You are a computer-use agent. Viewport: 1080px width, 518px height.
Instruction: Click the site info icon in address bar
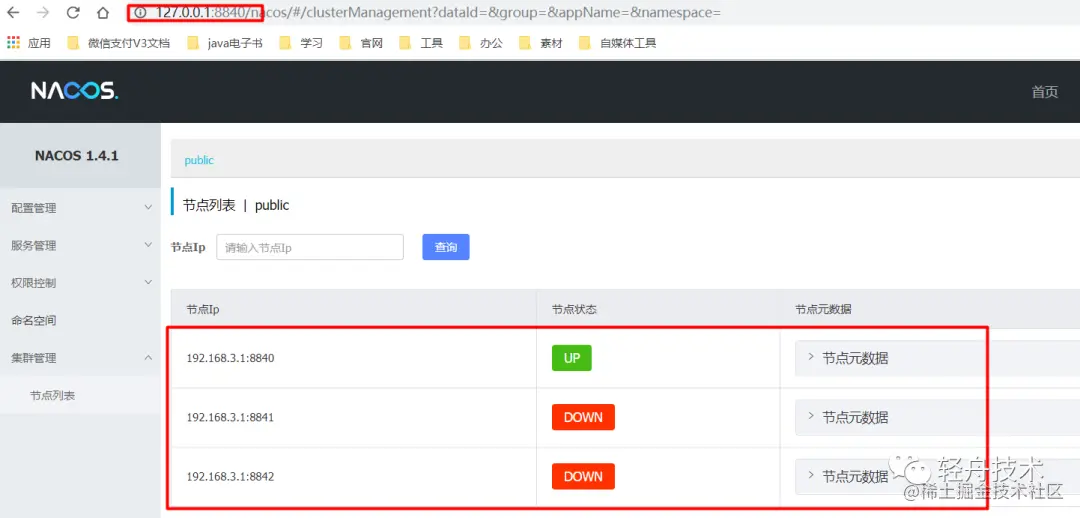tap(141, 12)
